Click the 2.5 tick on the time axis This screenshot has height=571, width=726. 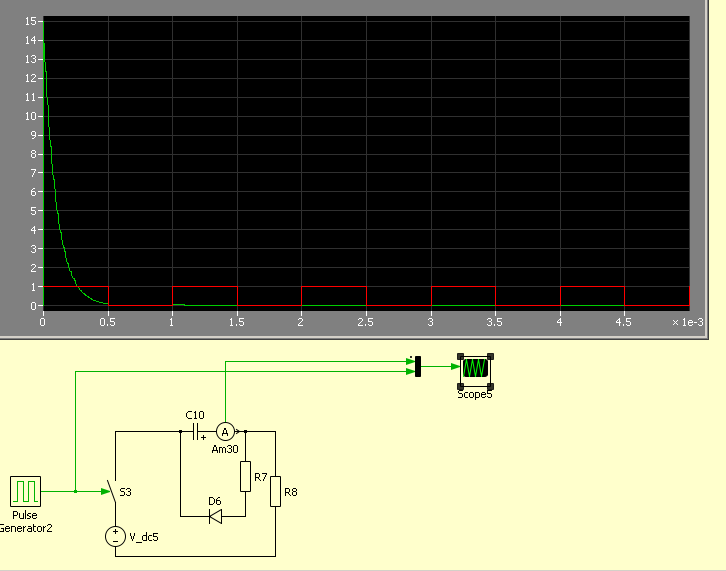tap(365, 322)
